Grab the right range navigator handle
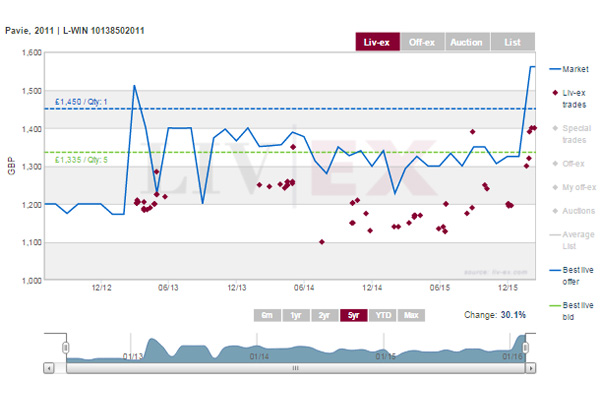The height and width of the screenshot is (400, 600). tap(525, 348)
